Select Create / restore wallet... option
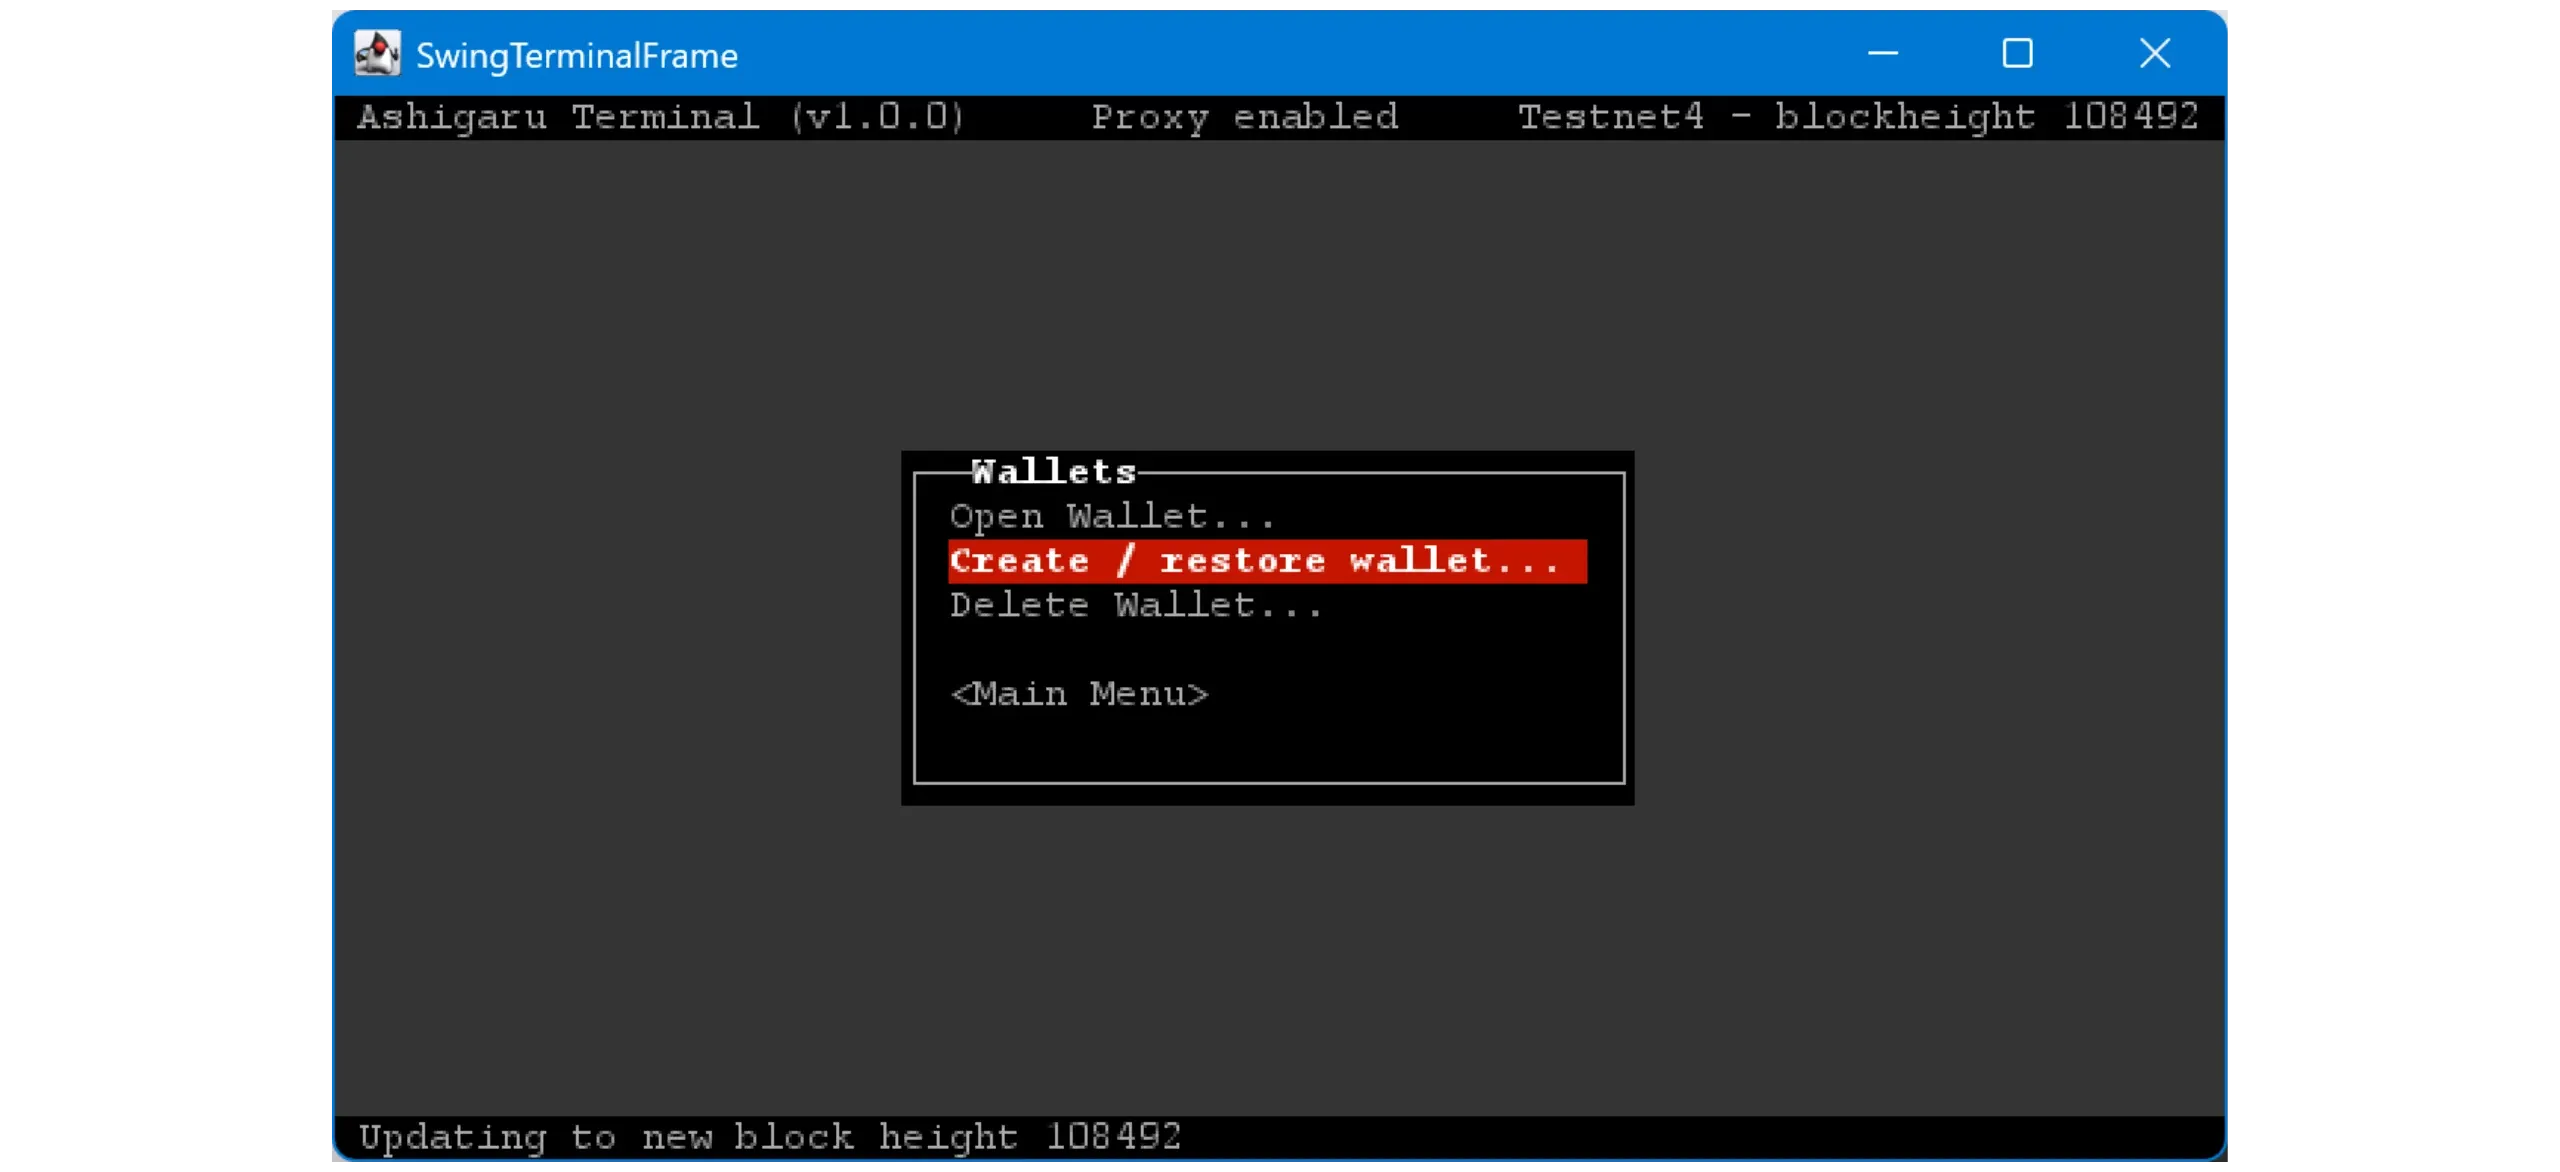The image size is (2560, 1172). [x=1266, y=561]
